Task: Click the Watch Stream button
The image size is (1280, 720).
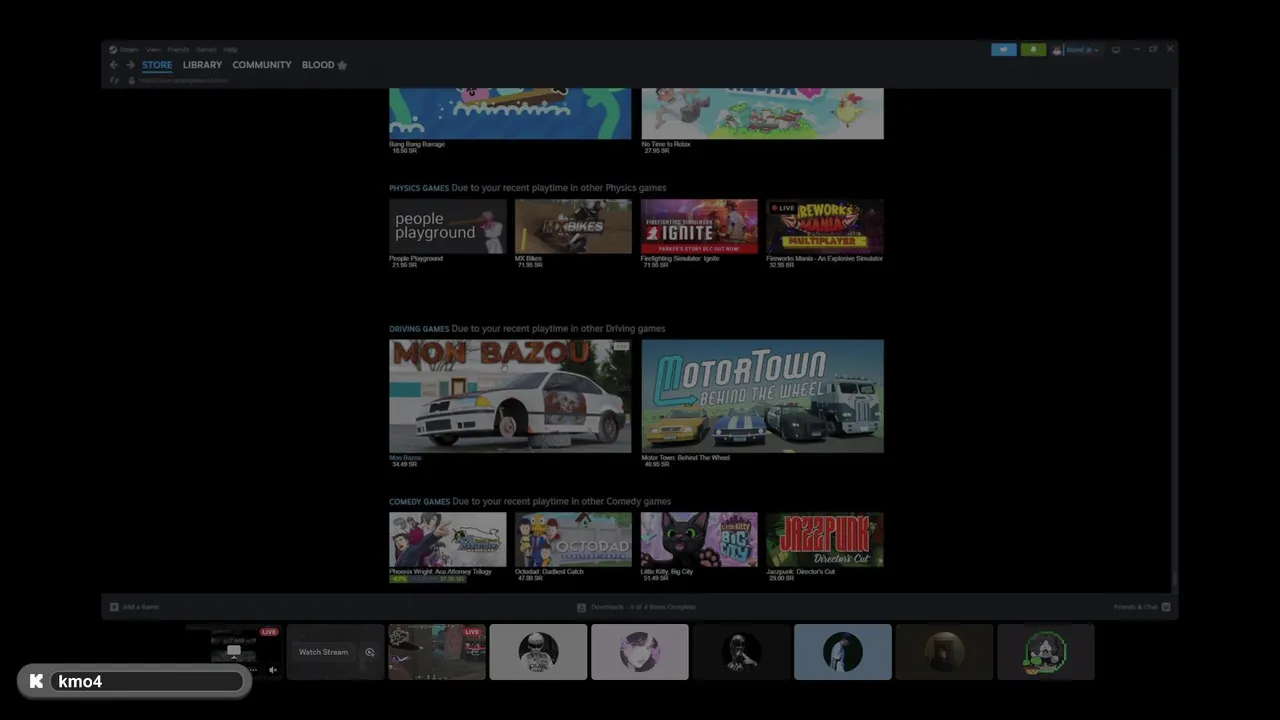Action: coord(323,652)
